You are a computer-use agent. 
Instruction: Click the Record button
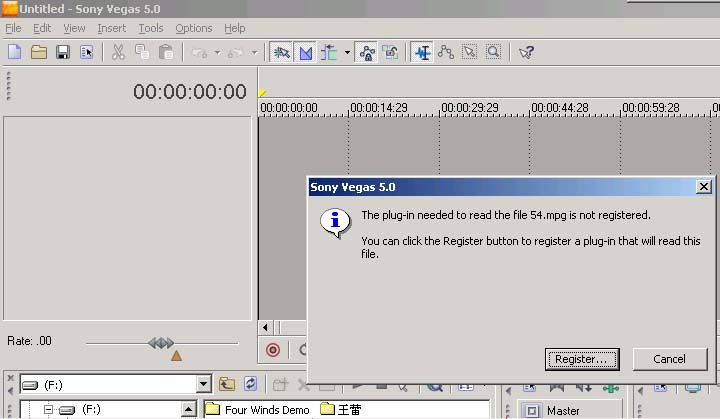tap(273, 350)
